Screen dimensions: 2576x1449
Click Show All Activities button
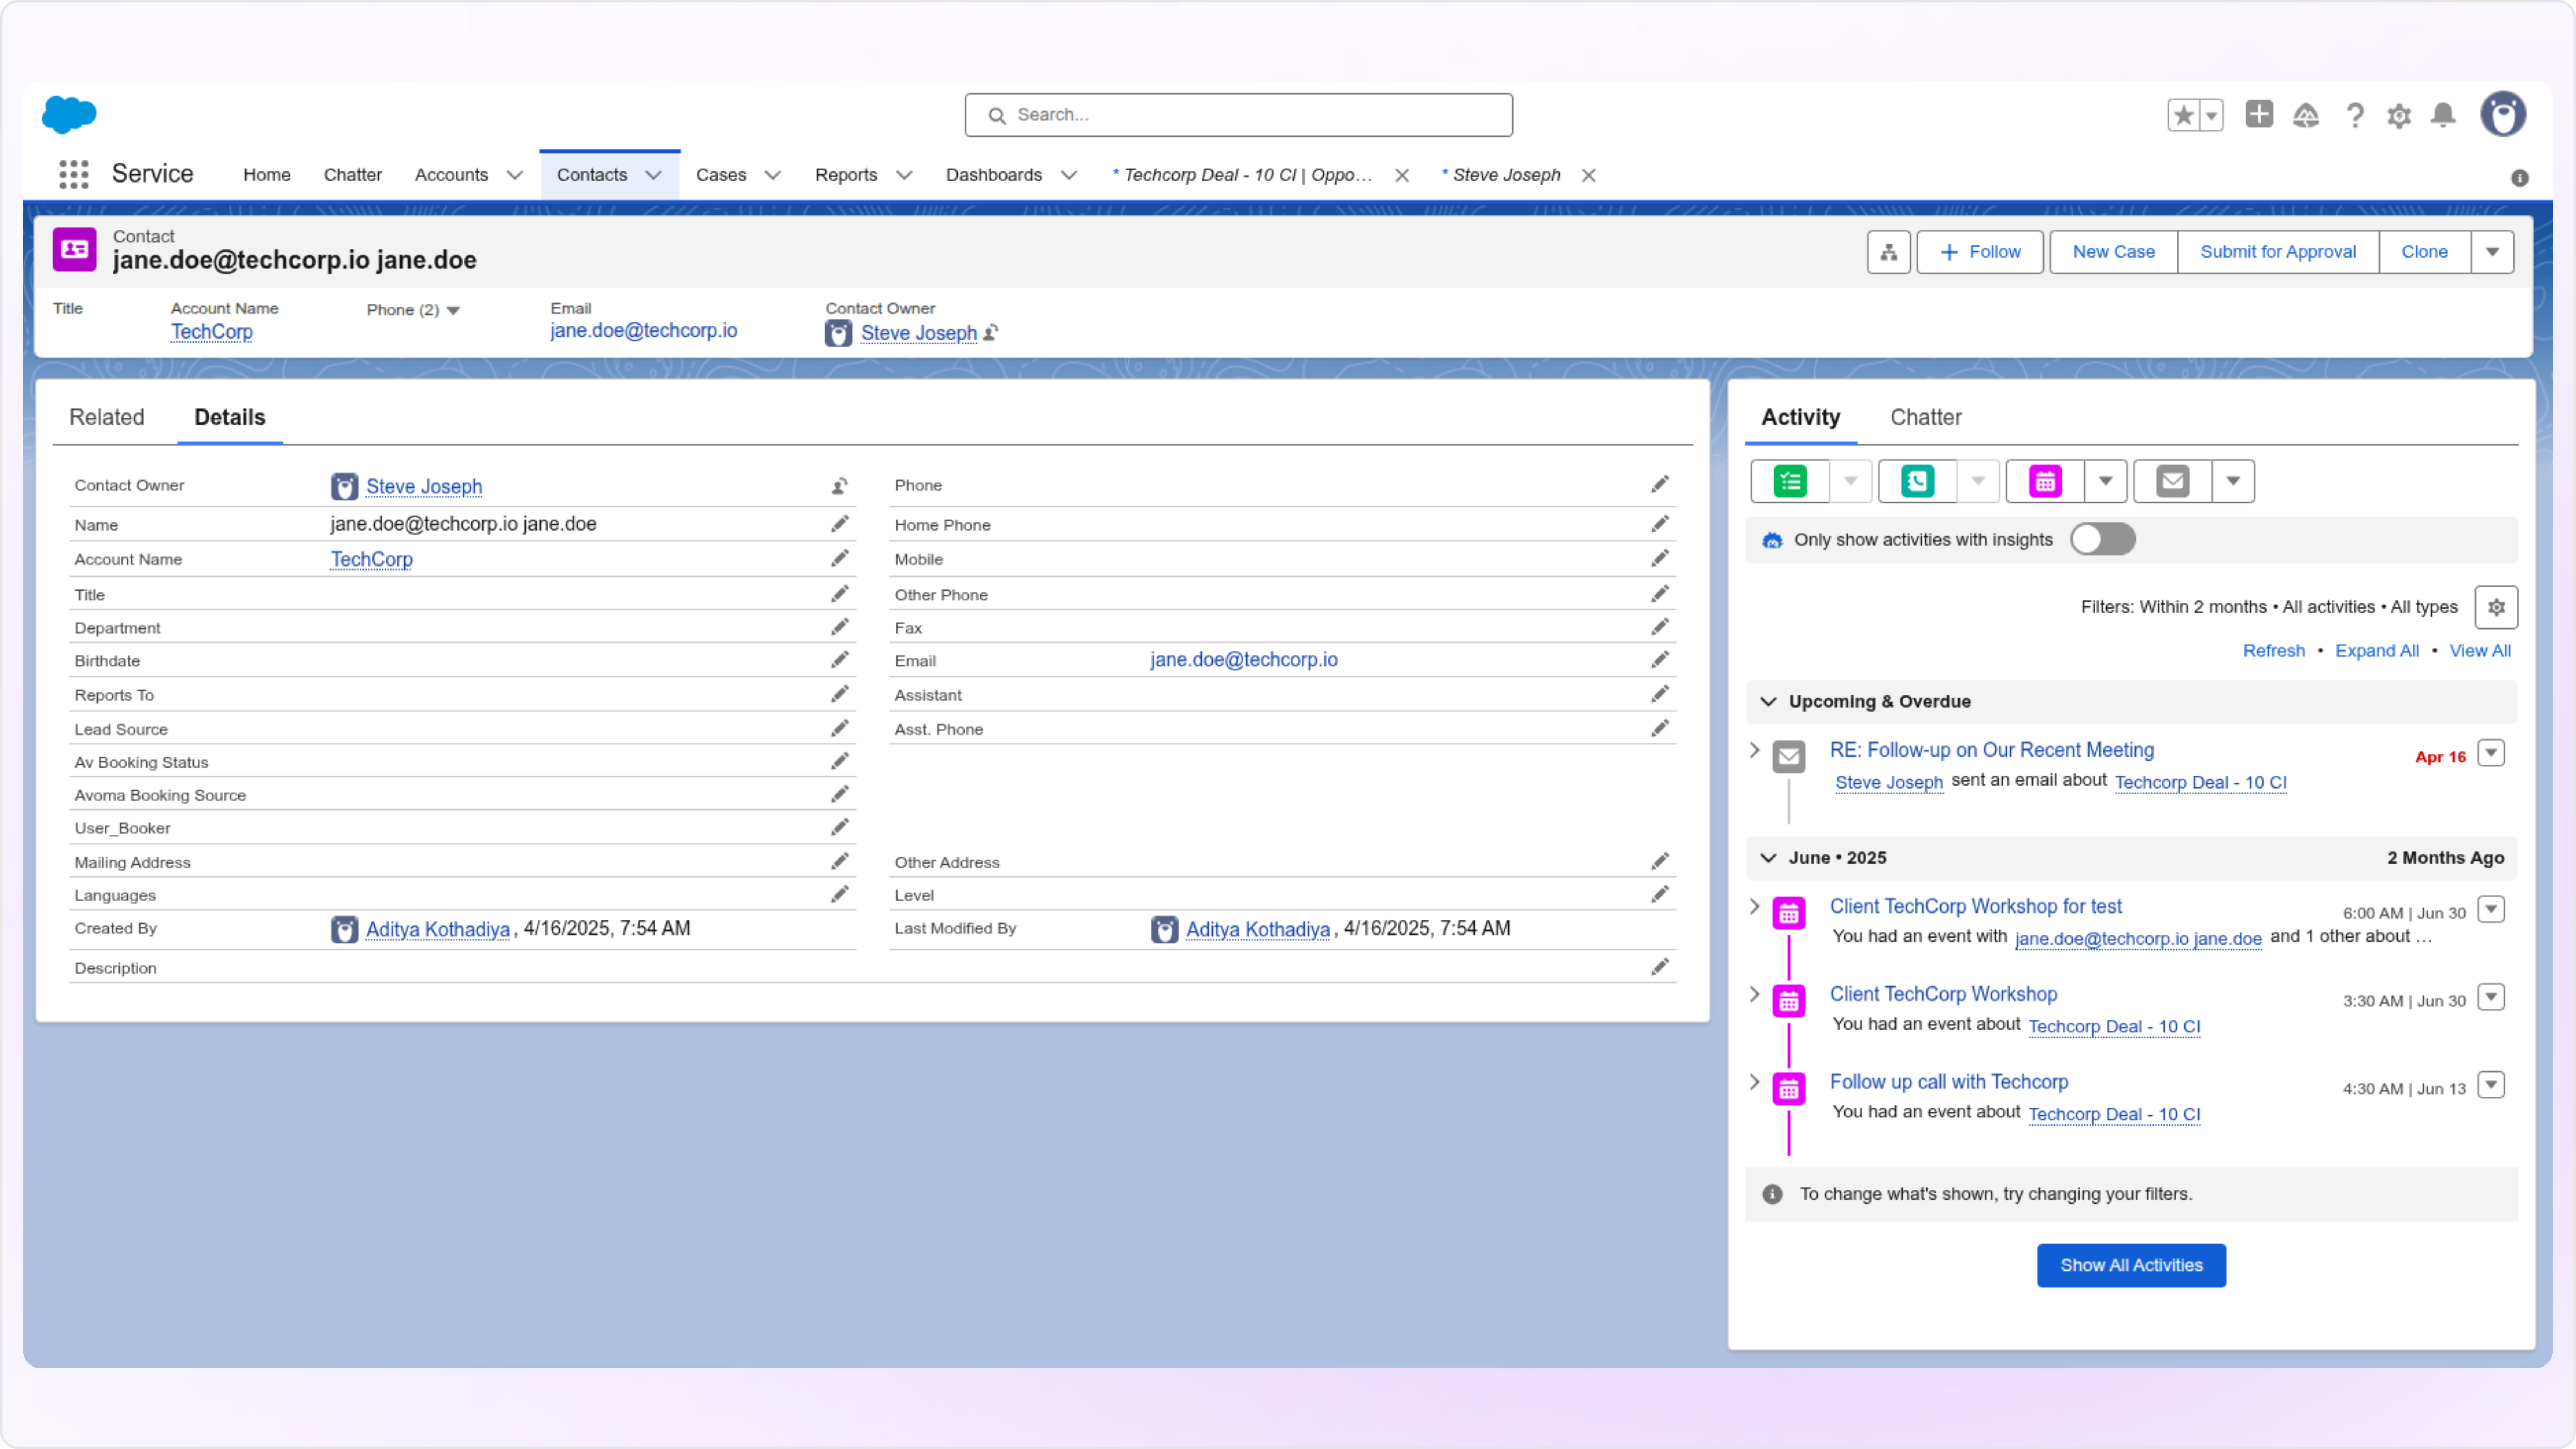(x=2131, y=1266)
